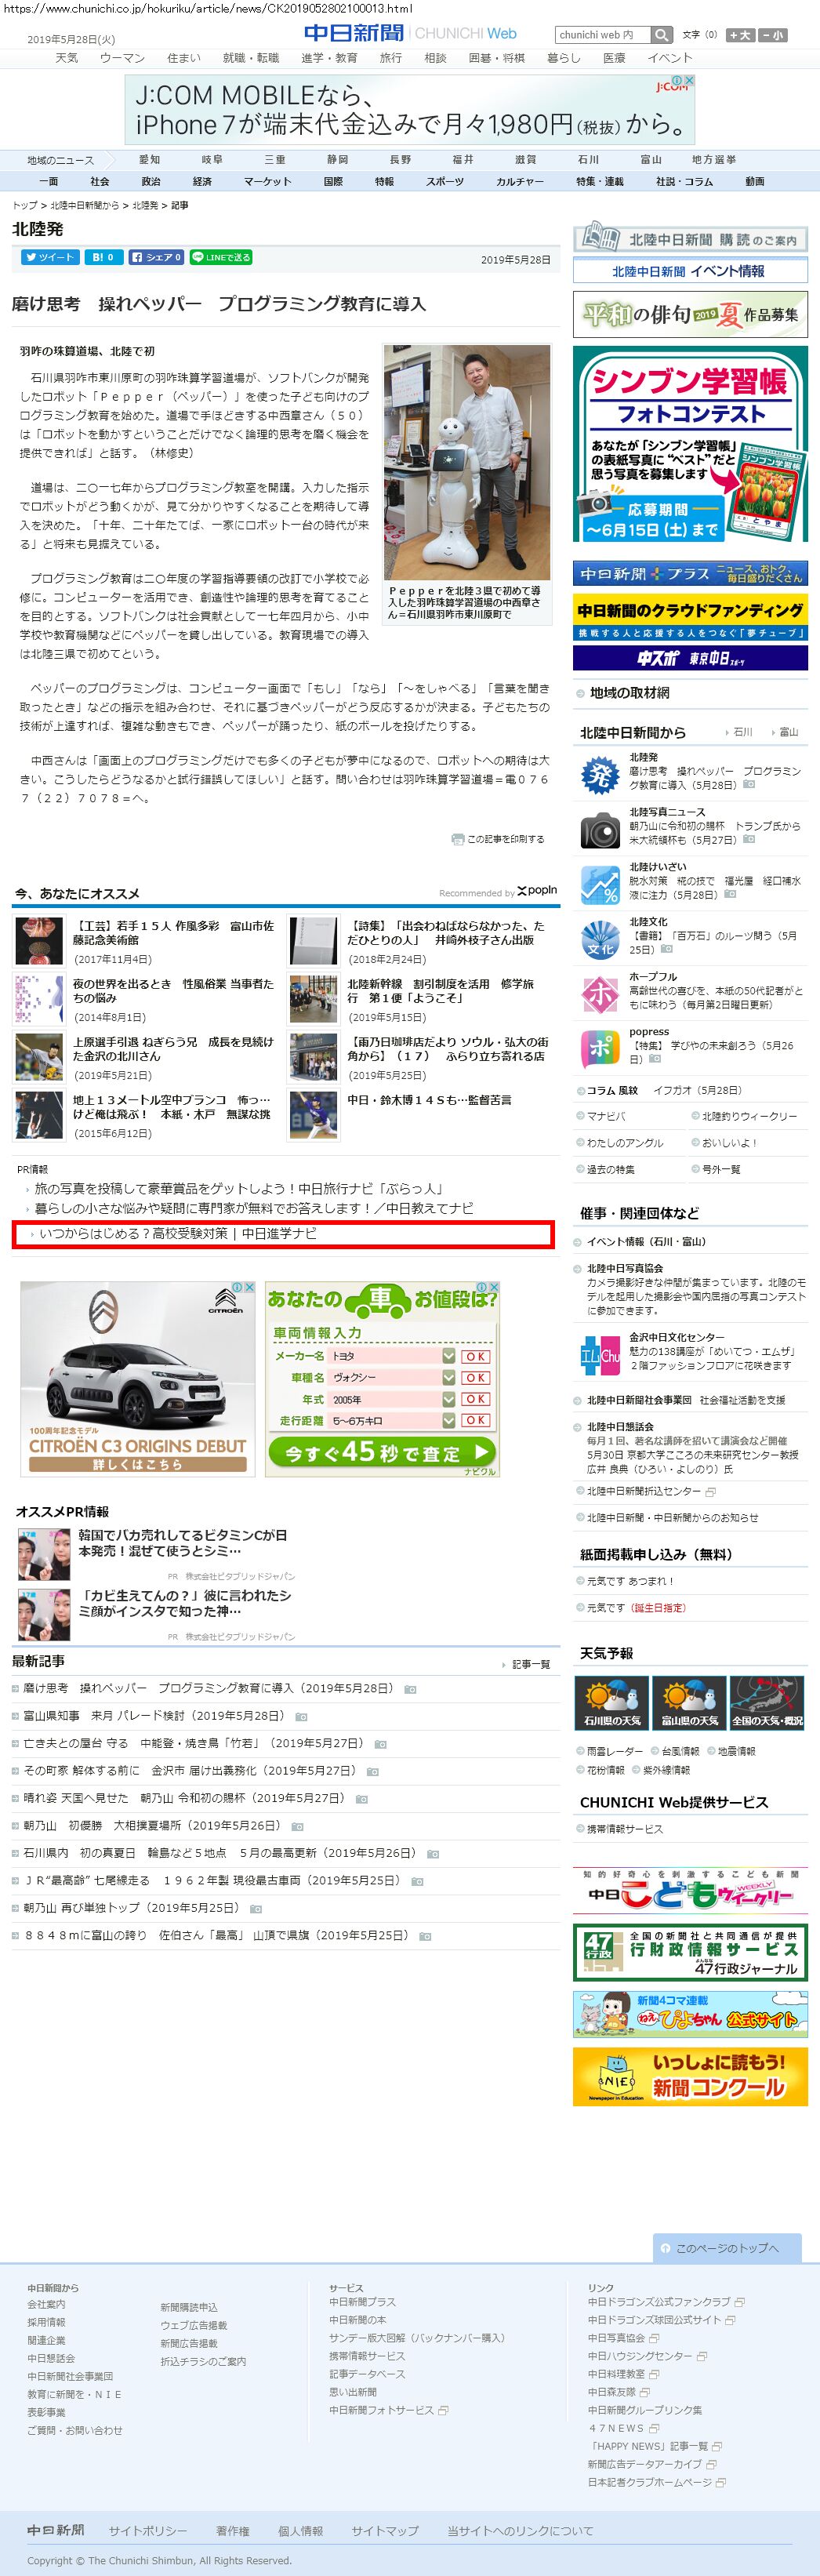Open 号外一覧 sidebar link
Screen dimensions: 820x2576
tap(721, 1169)
